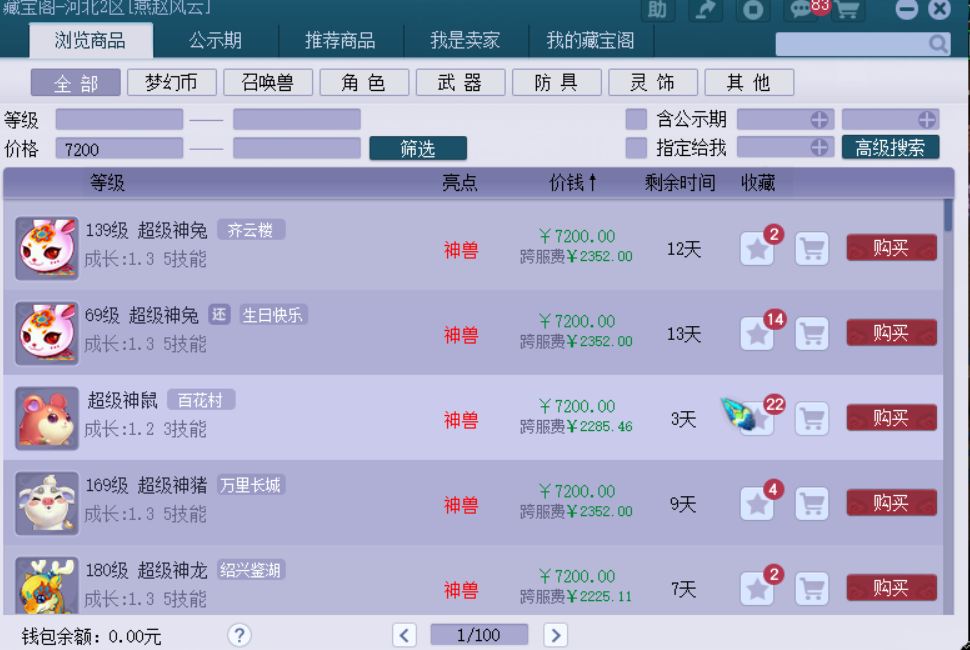Image resolution: width=970 pixels, height=650 pixels.
Task: Select the 灵饰 category filter
Action: [x=653, y=82]
